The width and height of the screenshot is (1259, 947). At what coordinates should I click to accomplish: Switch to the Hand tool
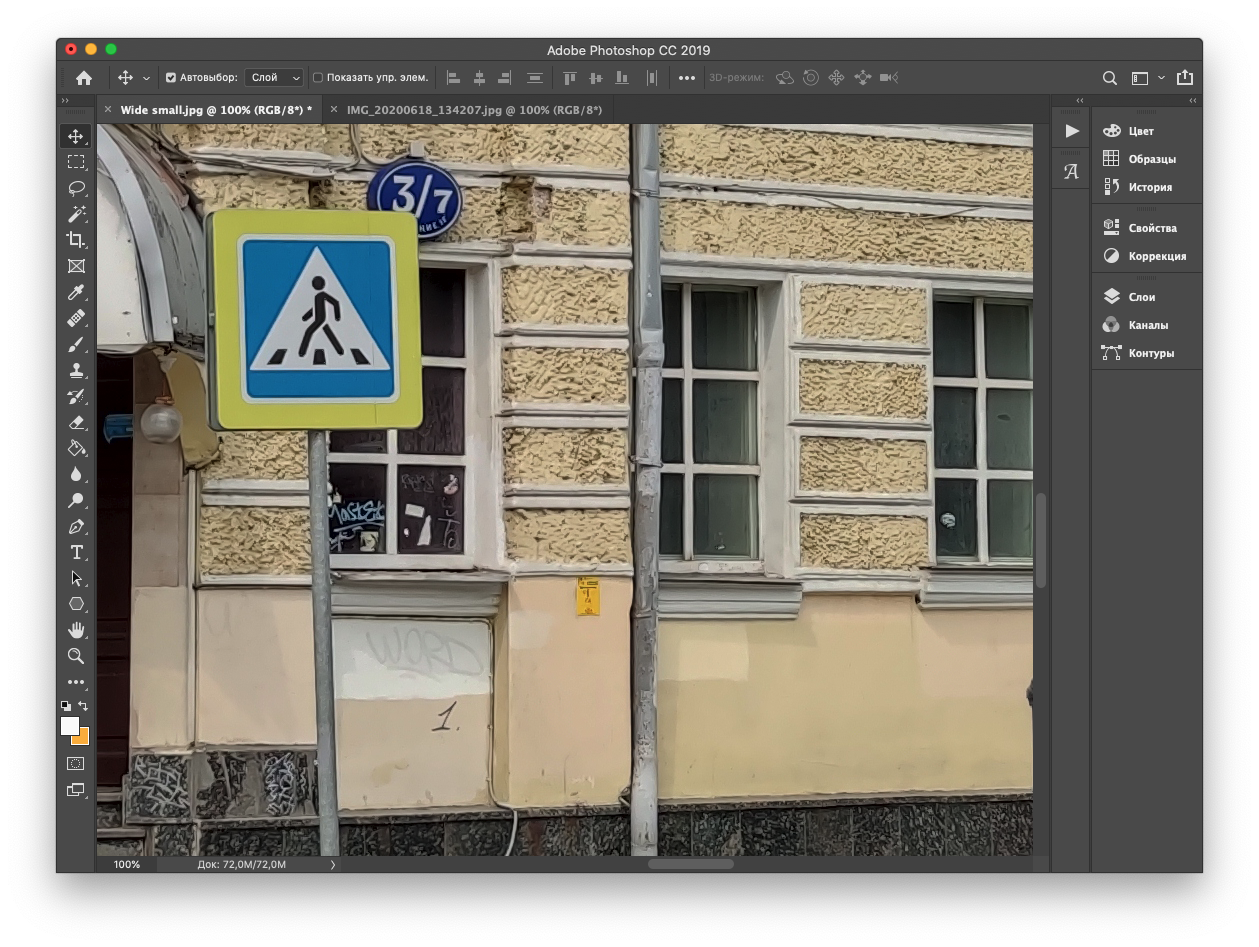coord(76,630)
